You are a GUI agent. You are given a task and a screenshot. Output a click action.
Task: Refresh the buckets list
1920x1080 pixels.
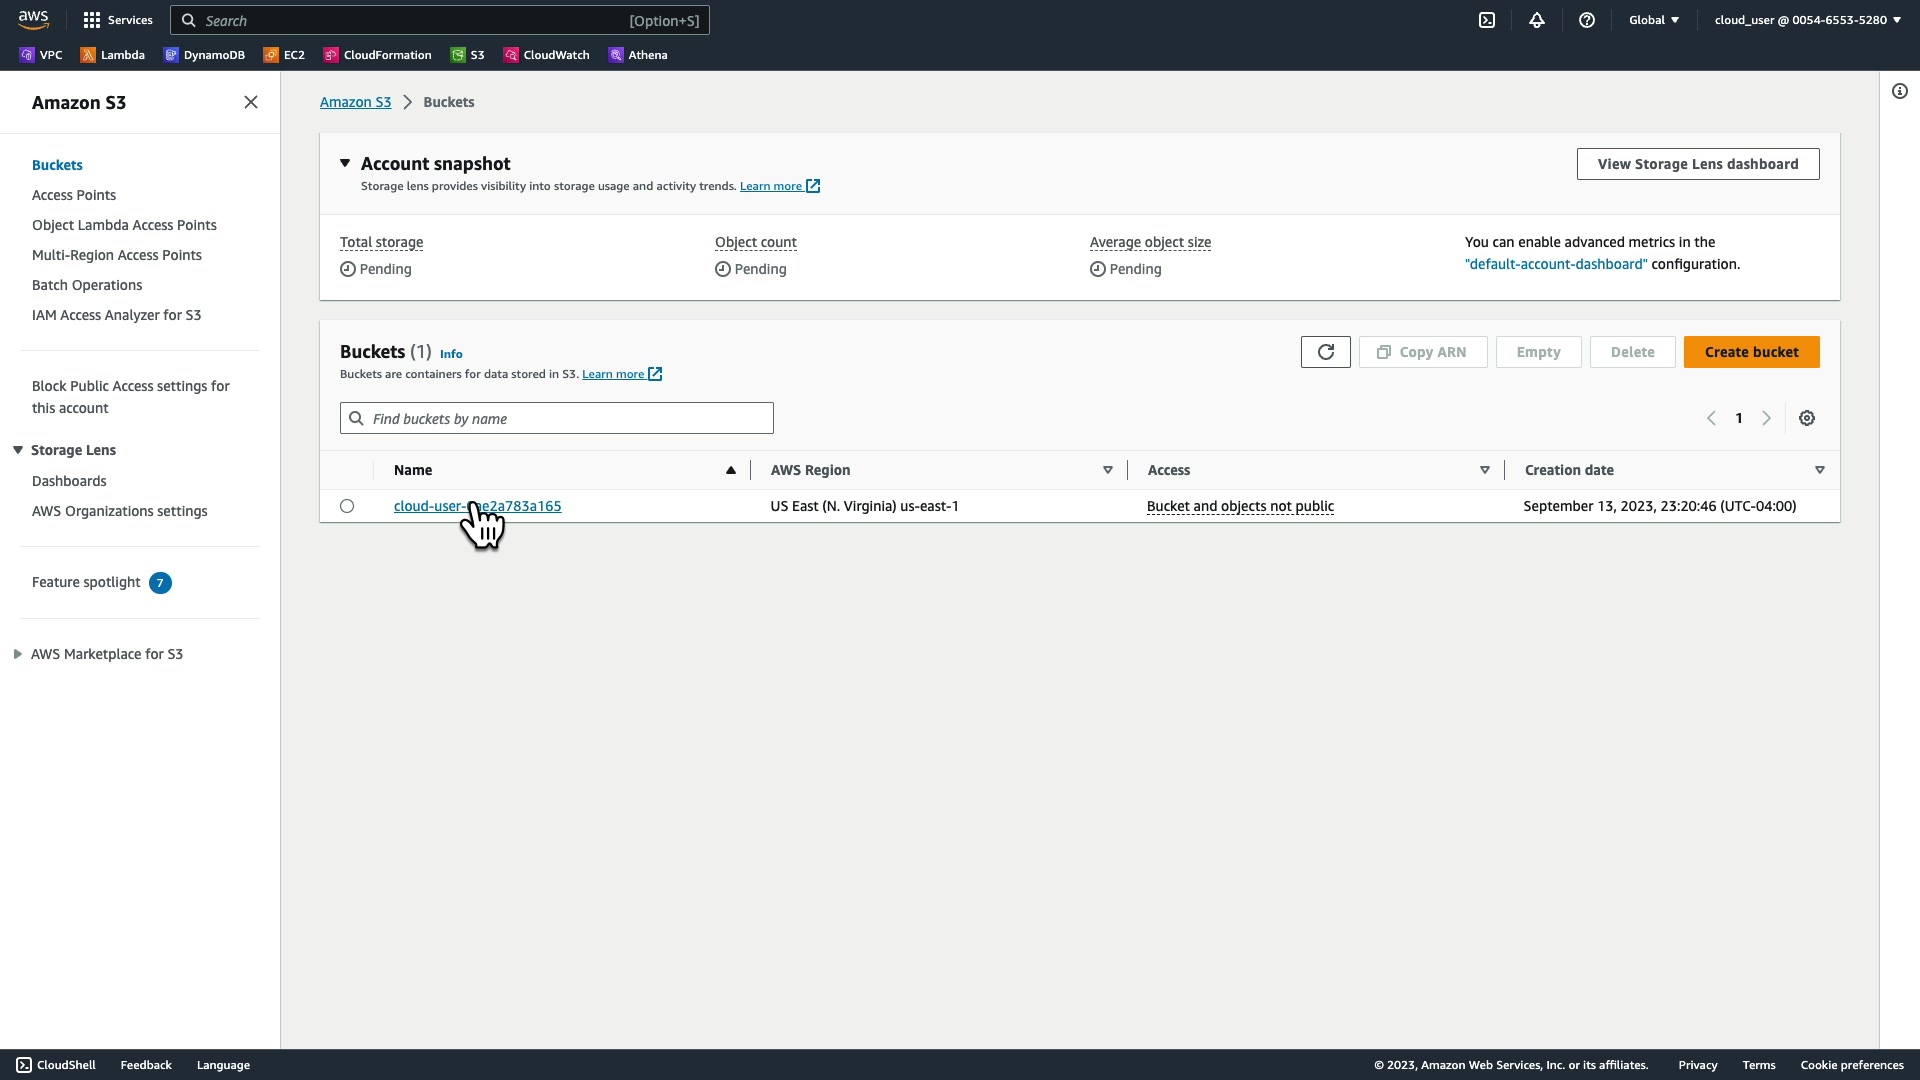pos(1325,352)
